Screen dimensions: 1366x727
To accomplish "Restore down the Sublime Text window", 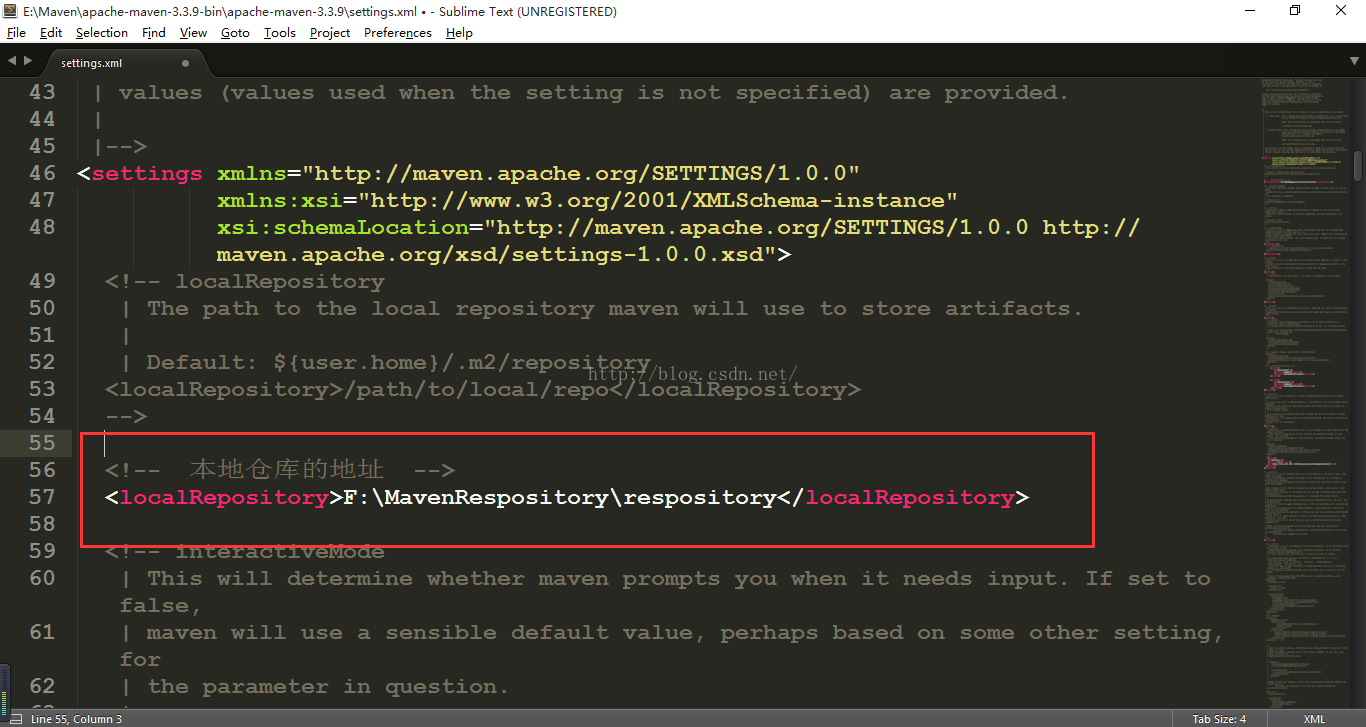I will [x=1295, y=11].
